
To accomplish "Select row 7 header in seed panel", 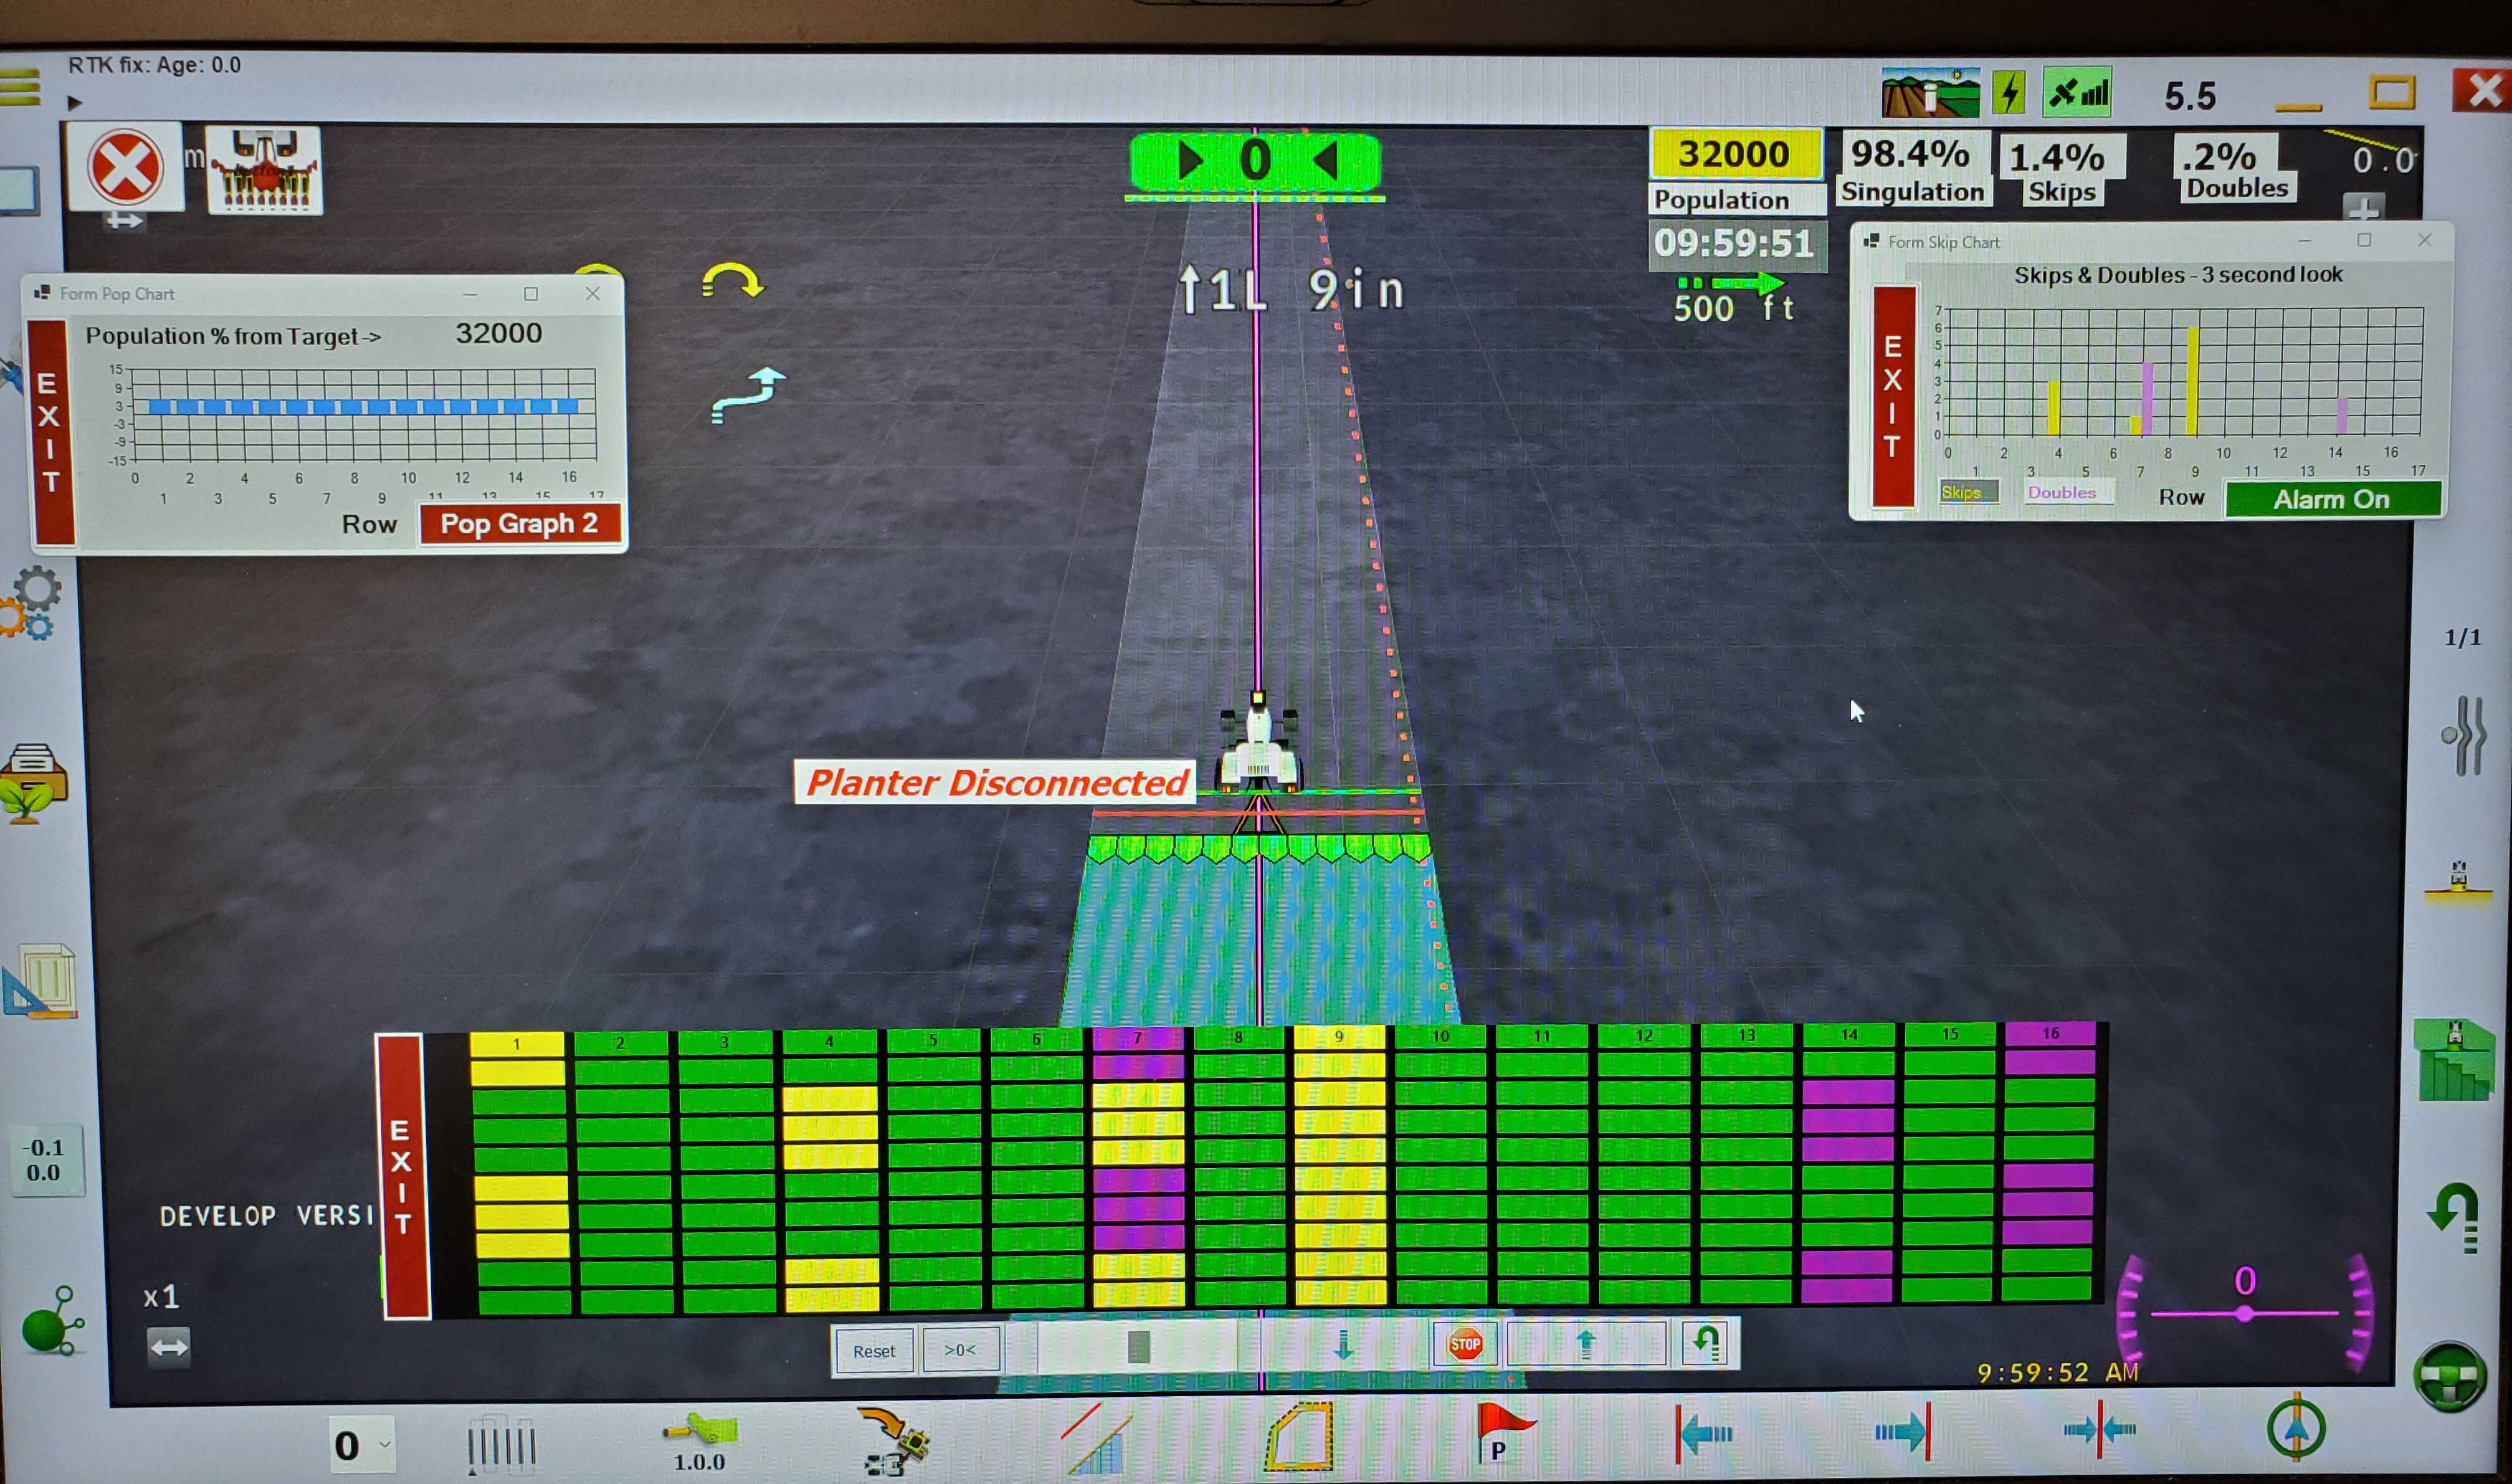I will coord(1138,1038).
